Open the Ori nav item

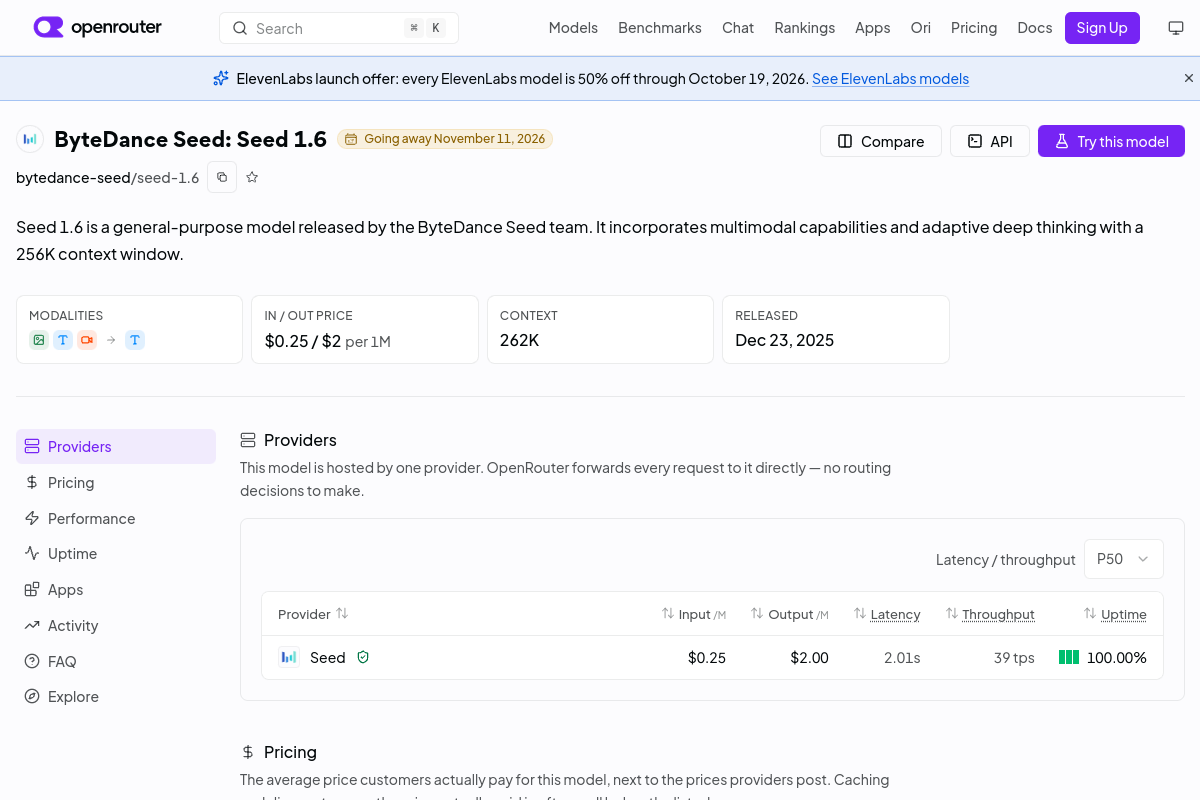(x=920, y=28)
